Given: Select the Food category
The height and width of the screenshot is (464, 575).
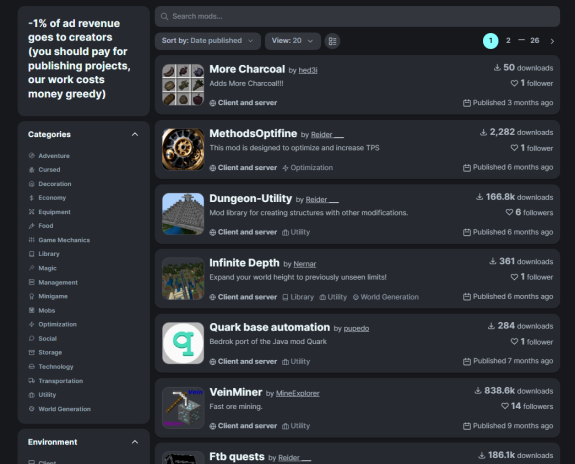Looking at the screenshot, I should tap(41, 226).
